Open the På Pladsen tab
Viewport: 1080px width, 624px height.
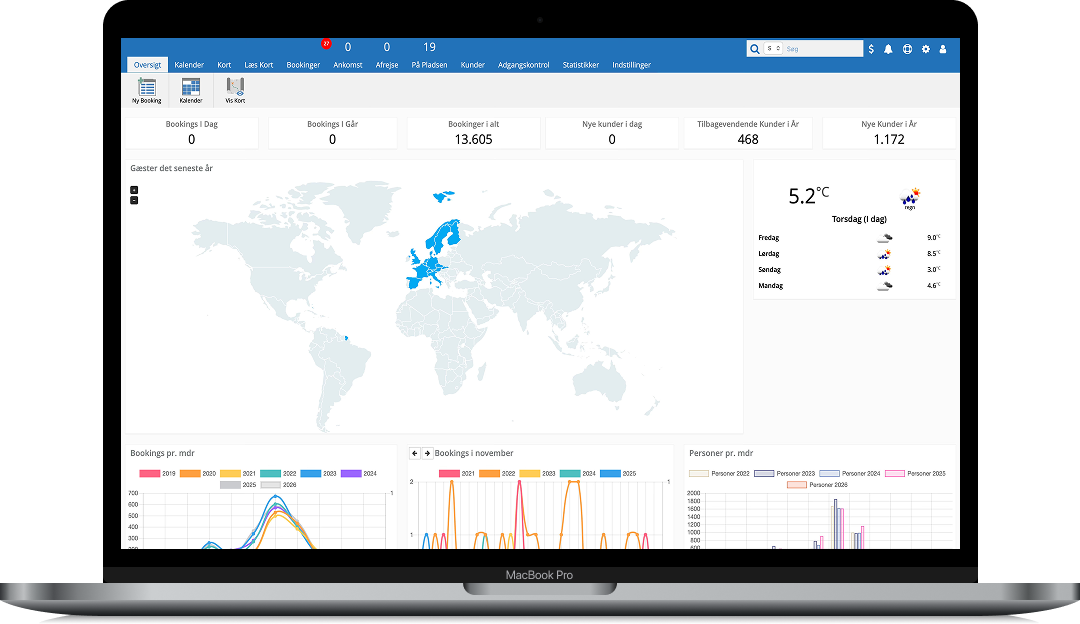pyautogui.click(x=429, y=65)
